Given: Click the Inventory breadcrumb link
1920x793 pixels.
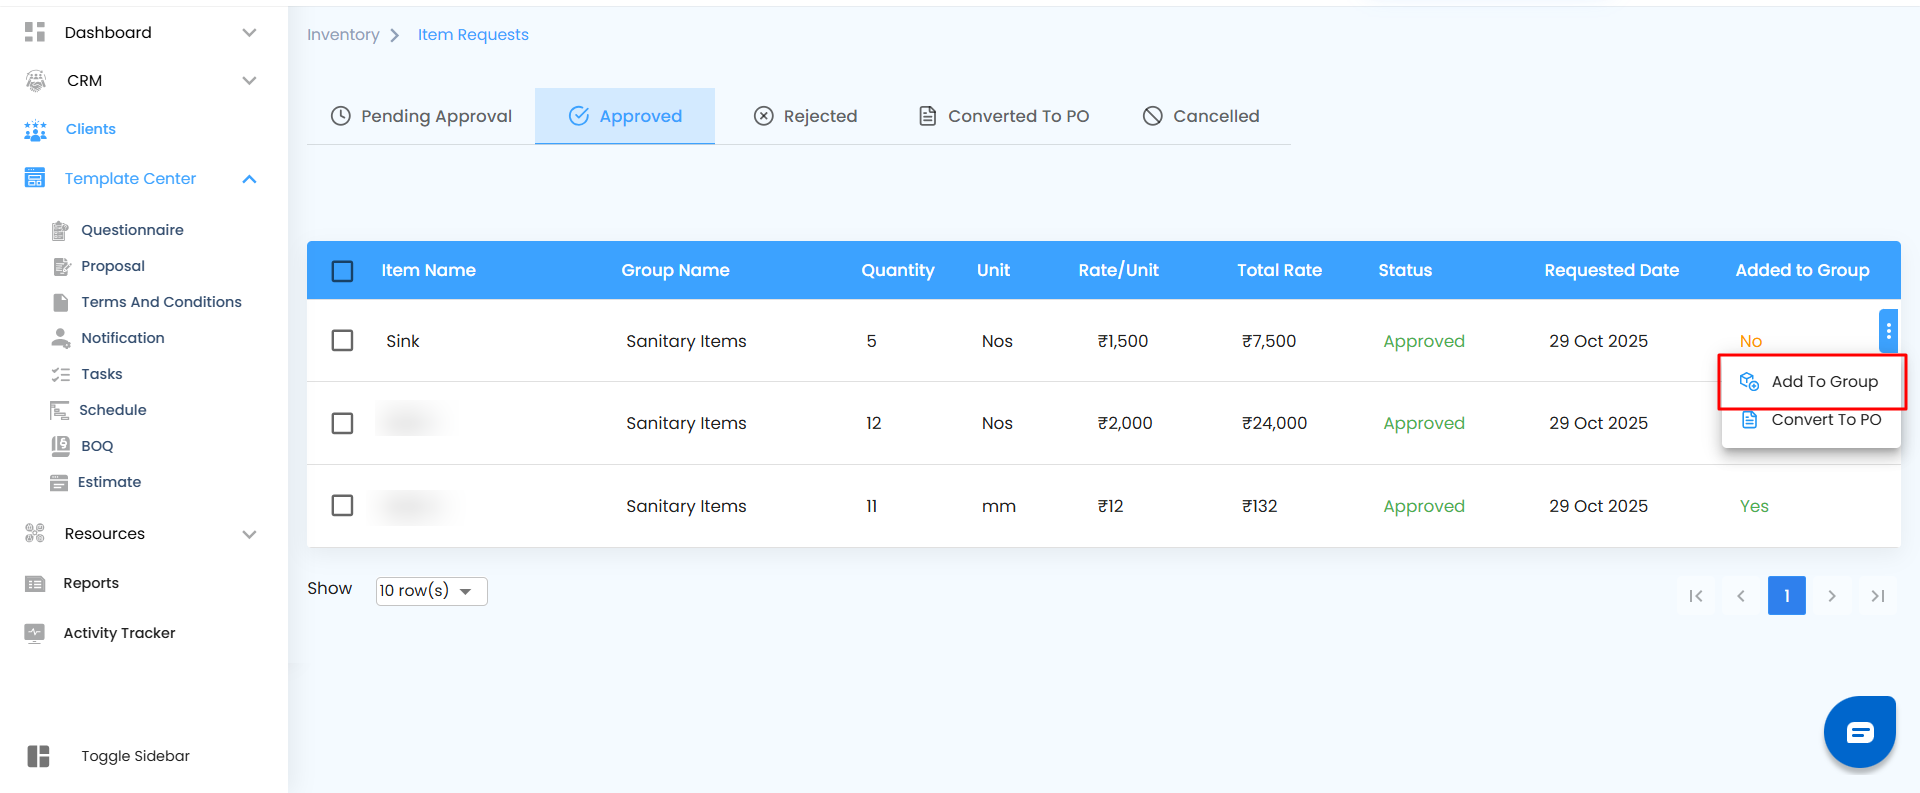Looking at the screenshot, I should click(x=343, y=35).
